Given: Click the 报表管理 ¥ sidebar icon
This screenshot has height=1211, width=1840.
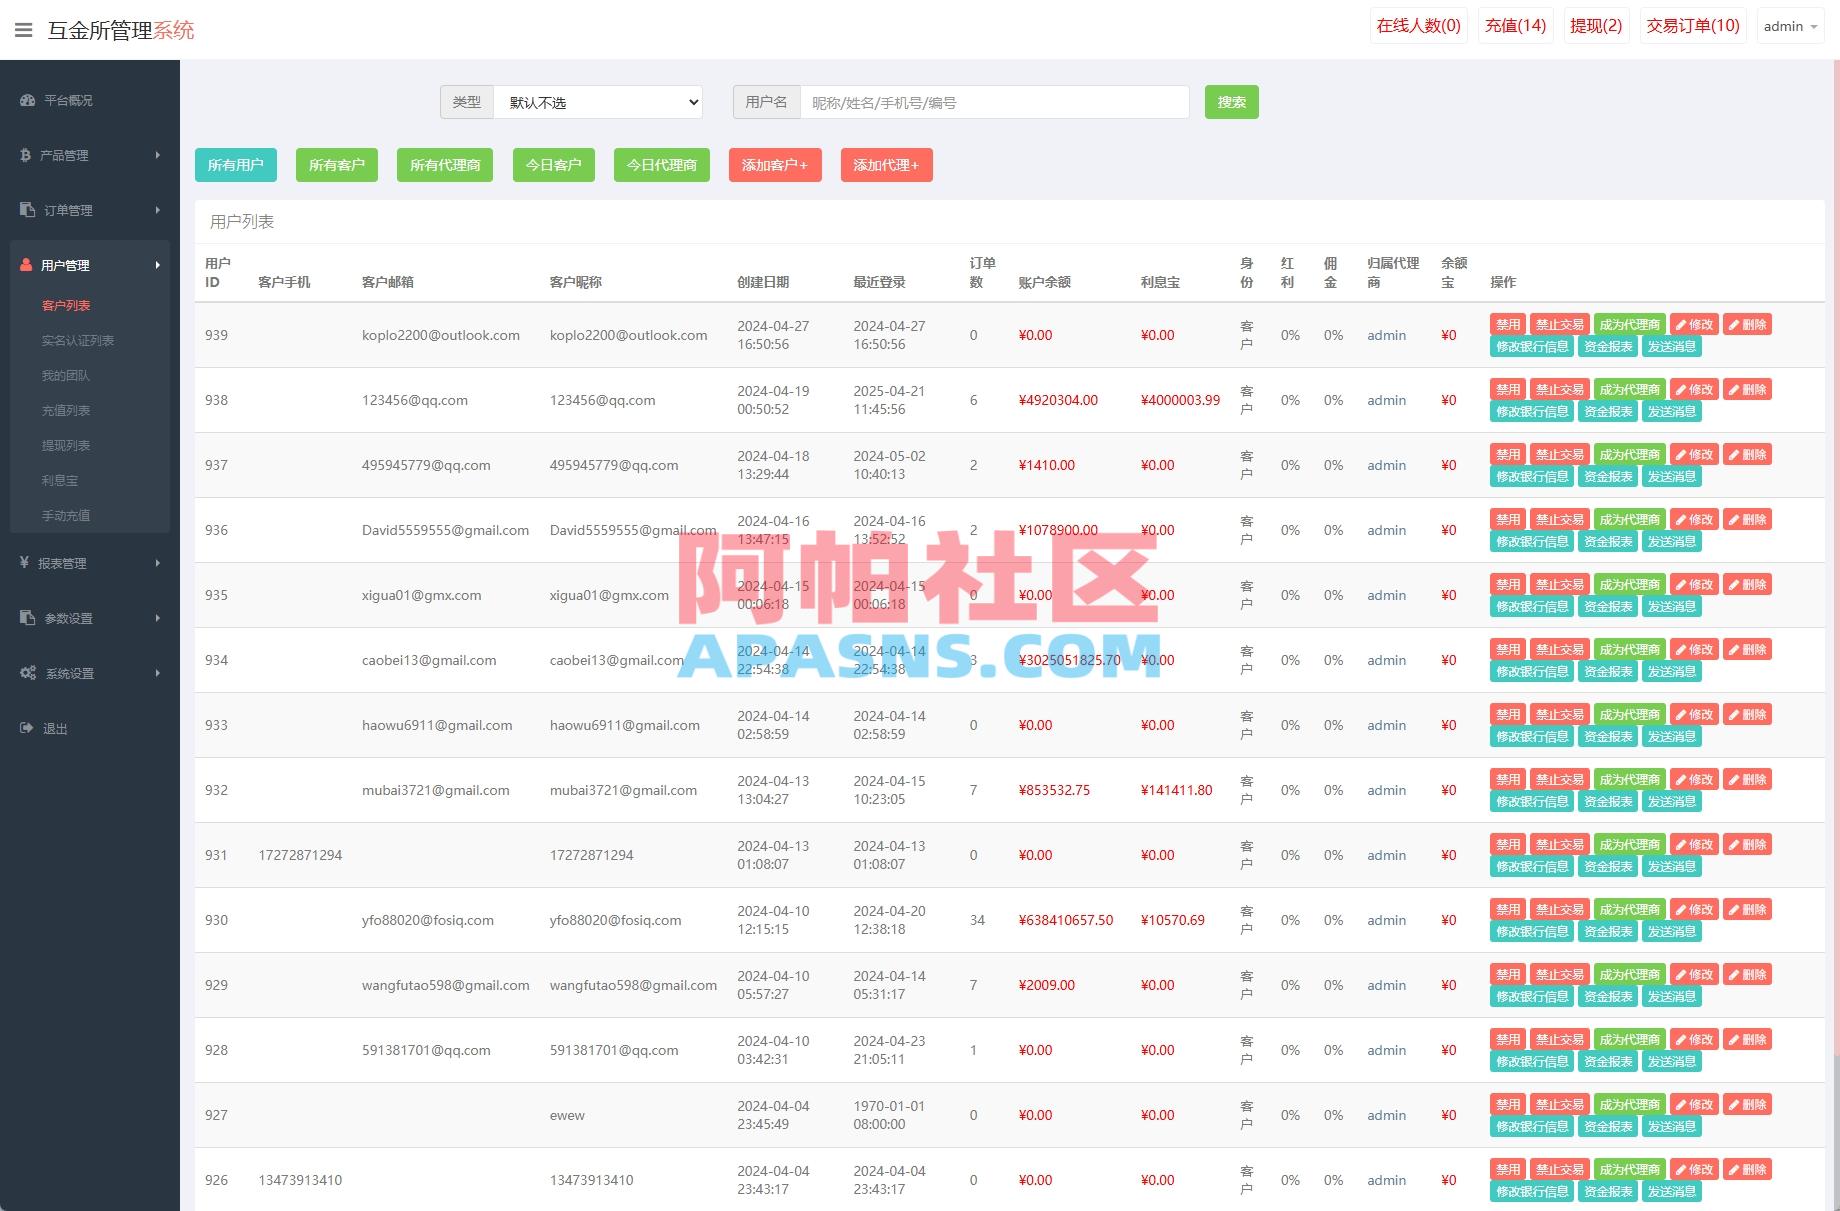Looking at the screenshot, I should click(x=24, y=563).
